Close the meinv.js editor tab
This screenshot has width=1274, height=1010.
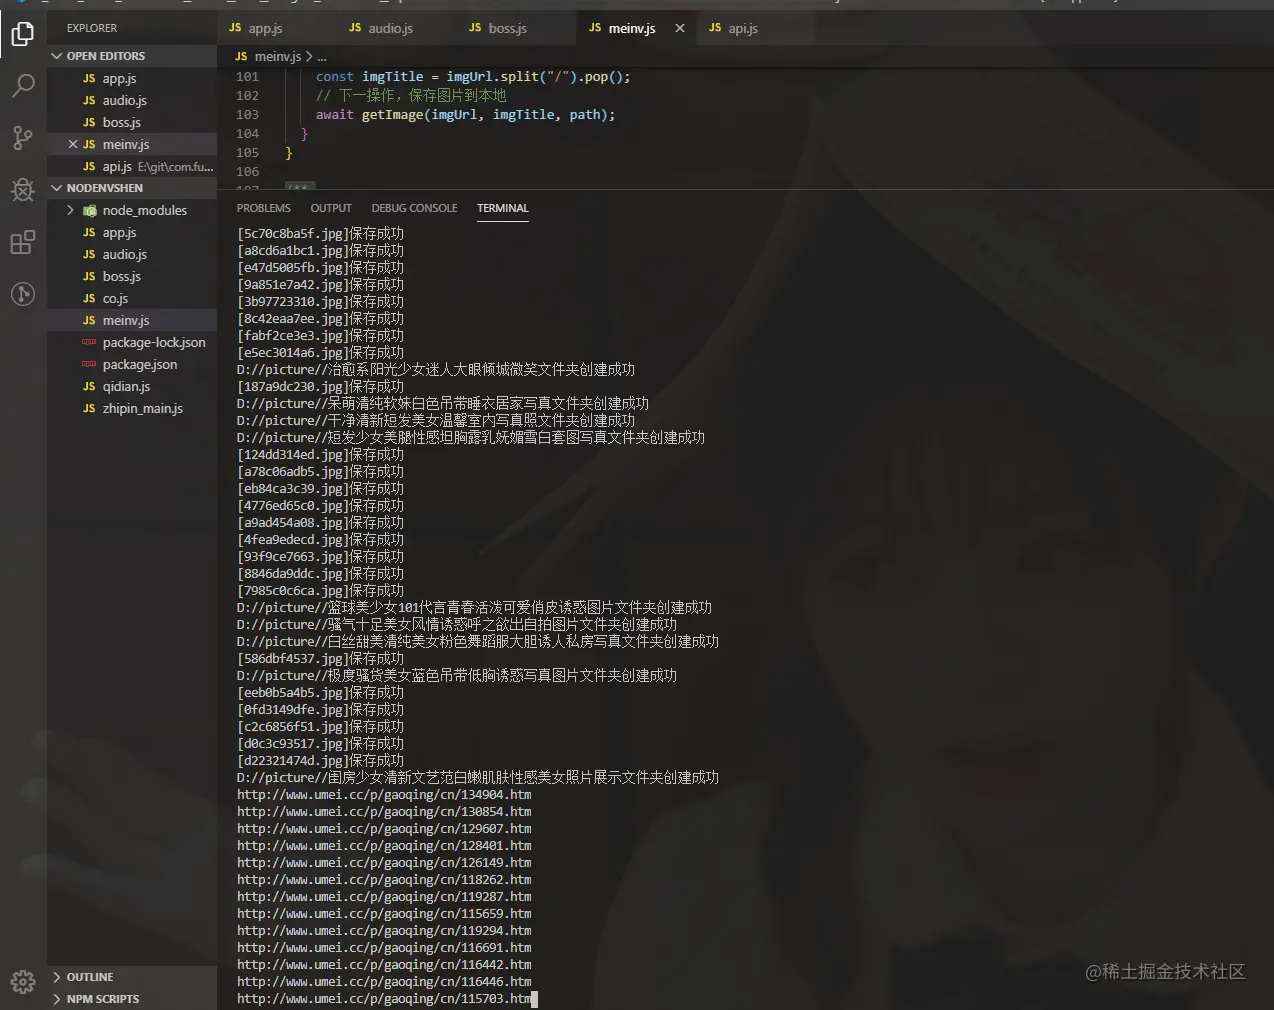[x=680, y=28]
